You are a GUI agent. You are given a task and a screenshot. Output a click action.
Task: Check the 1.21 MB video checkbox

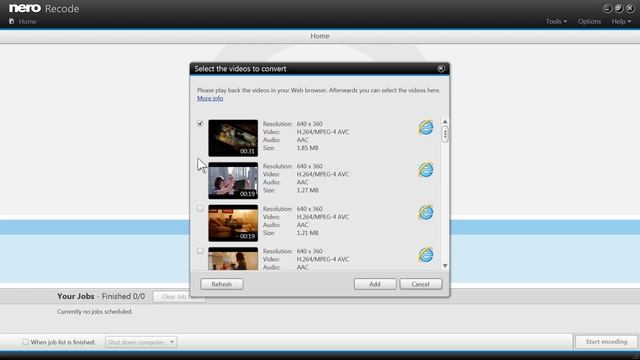pyautogui.click(x=200, y=209)
